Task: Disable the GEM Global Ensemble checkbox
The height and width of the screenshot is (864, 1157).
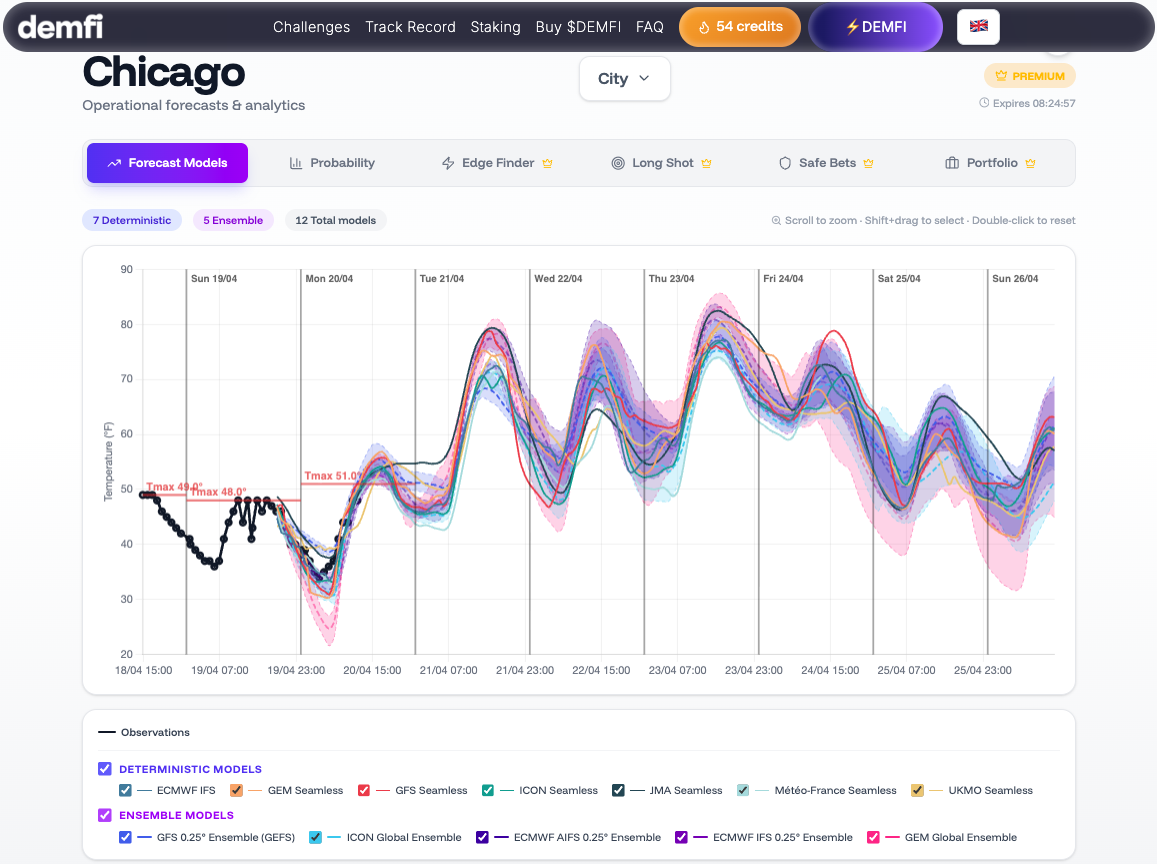Action: click(873, 837)
